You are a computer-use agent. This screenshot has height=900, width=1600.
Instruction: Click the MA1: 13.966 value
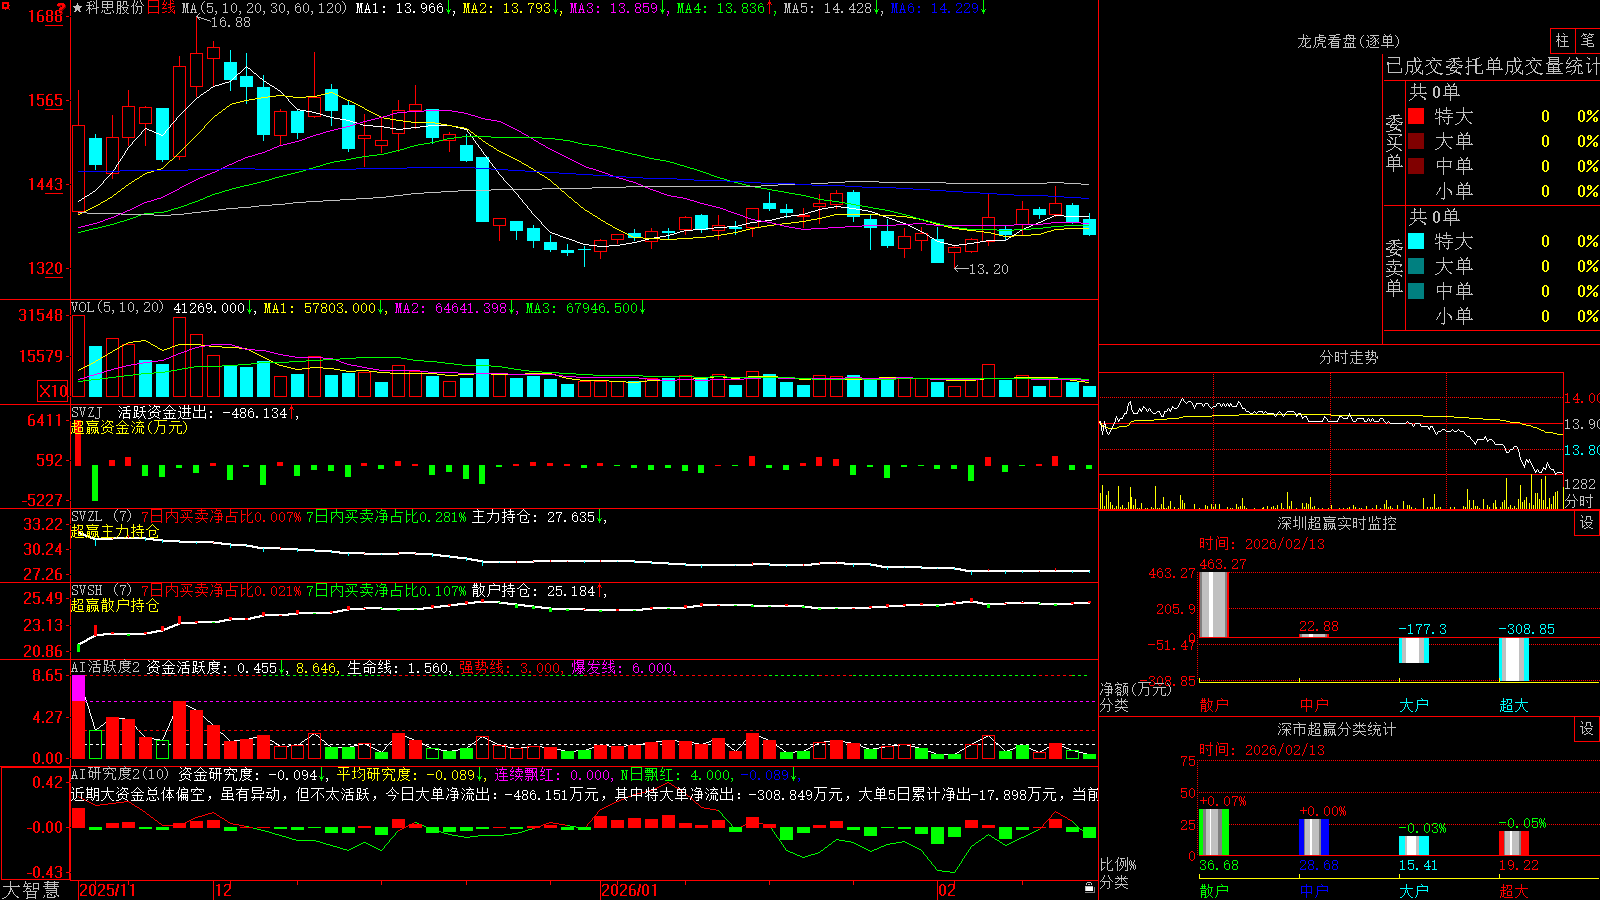tap(400, 8)
